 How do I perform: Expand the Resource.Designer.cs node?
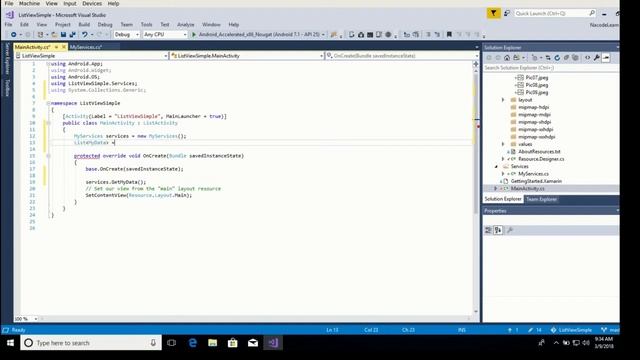pyautogui.click(x=503, y=159)
